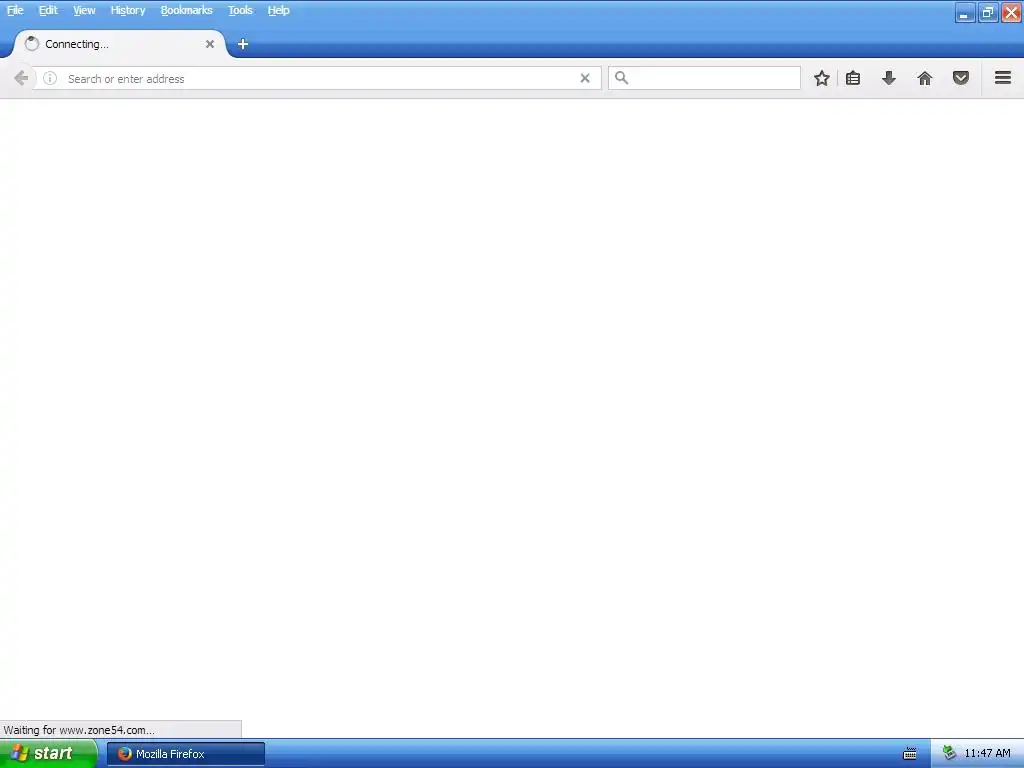Viewport: 1024px width, 768px height.
Task: Open the hamburger menu
Action: coord(1003,78)
